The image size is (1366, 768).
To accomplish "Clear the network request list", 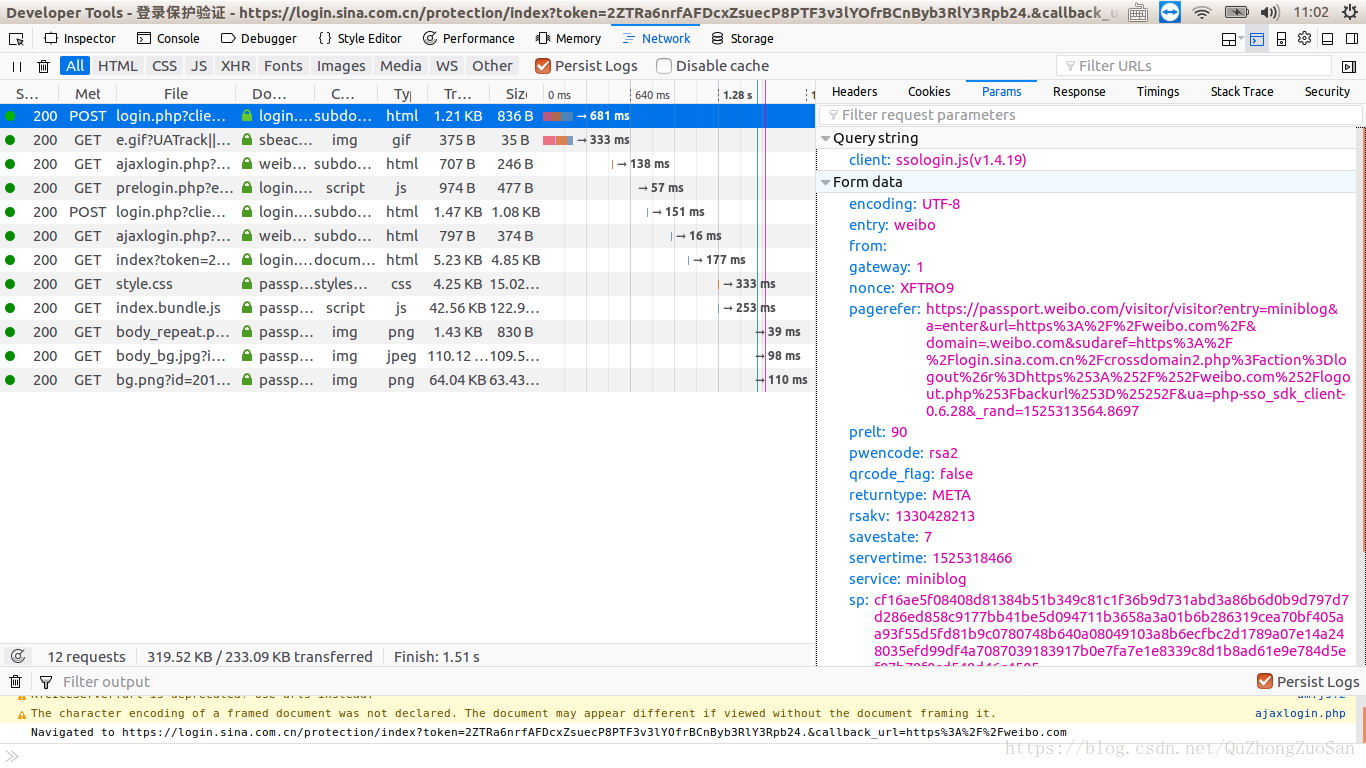I will pyautogui.click(x=43, y=66).
